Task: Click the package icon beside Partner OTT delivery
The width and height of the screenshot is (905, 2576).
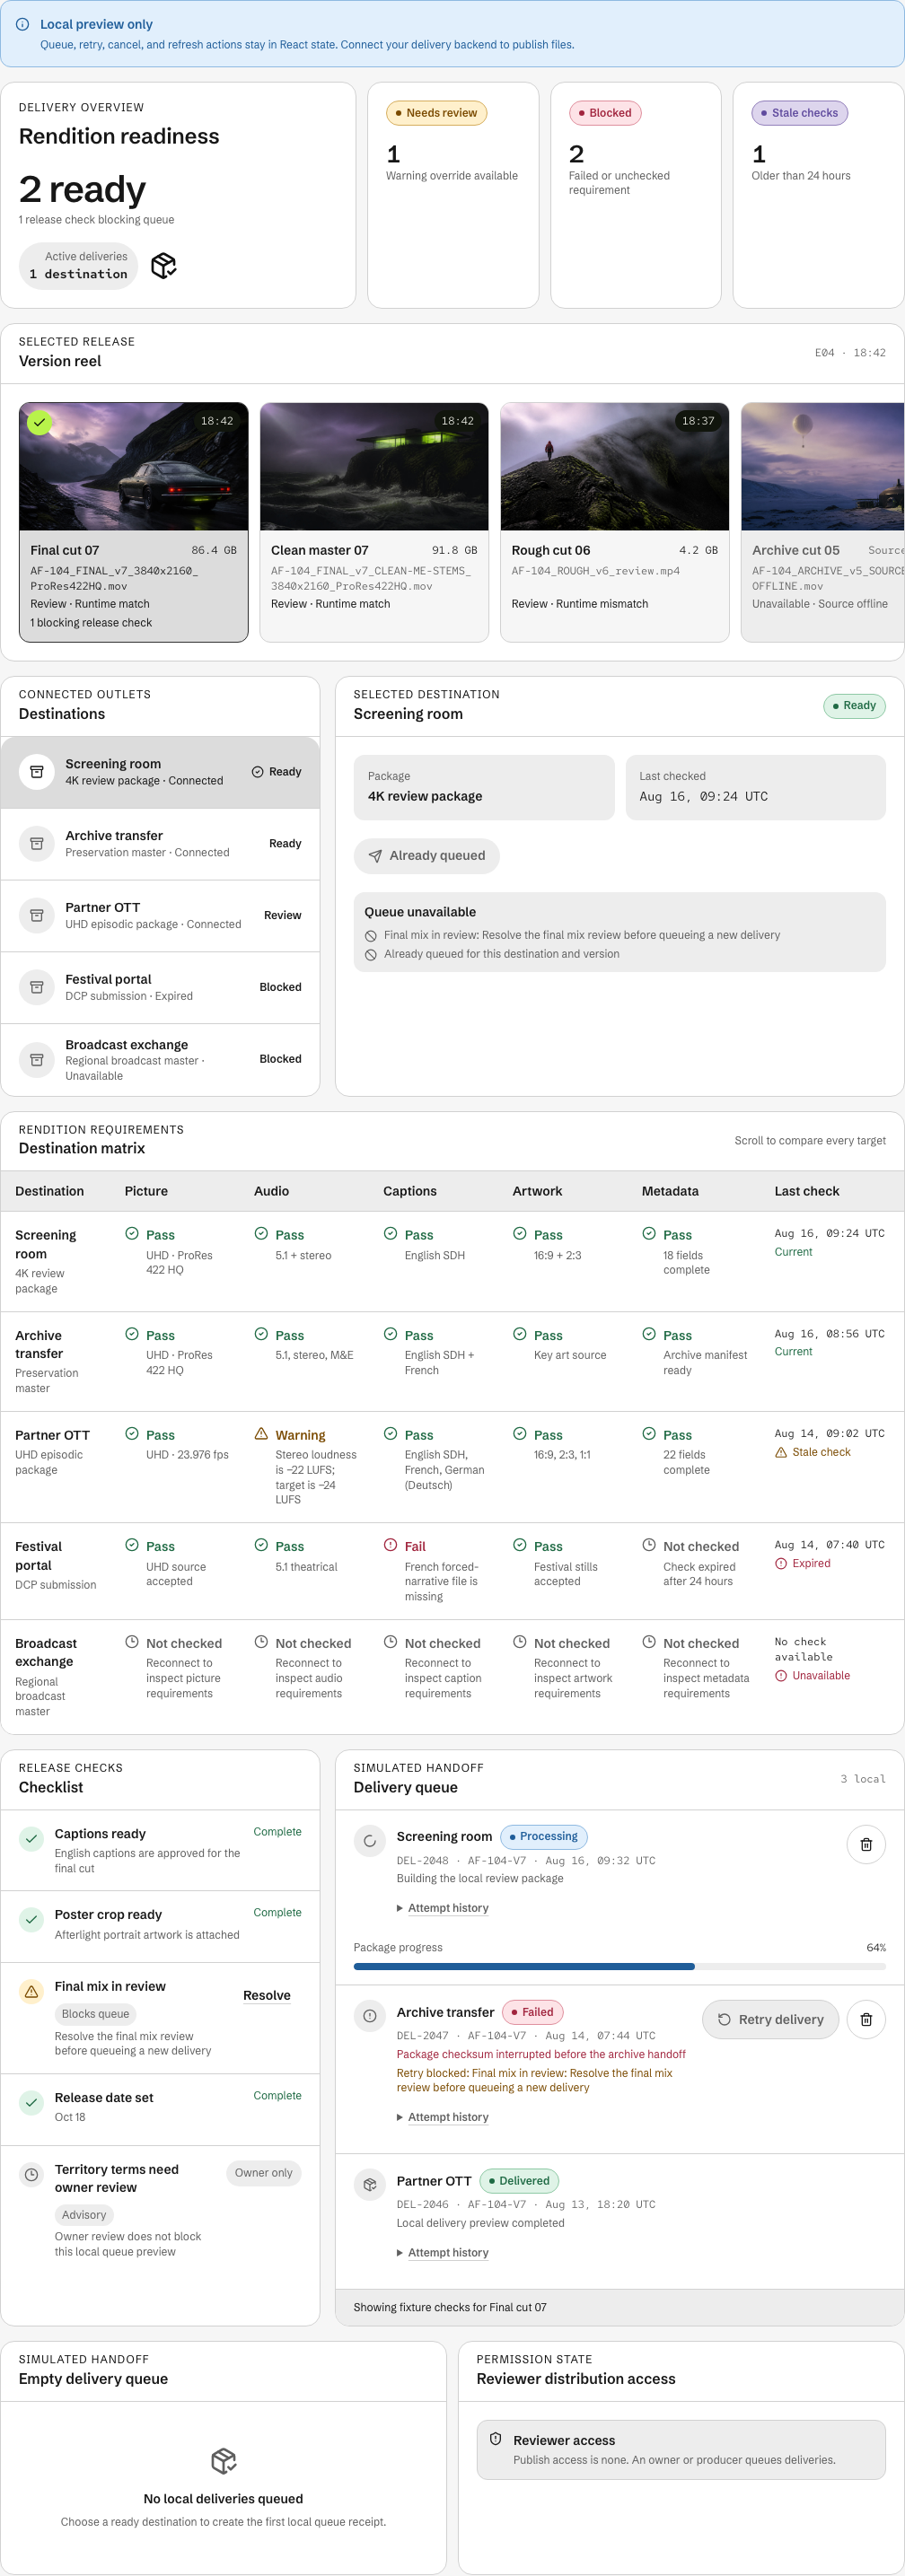Action: coord(370,2185)
